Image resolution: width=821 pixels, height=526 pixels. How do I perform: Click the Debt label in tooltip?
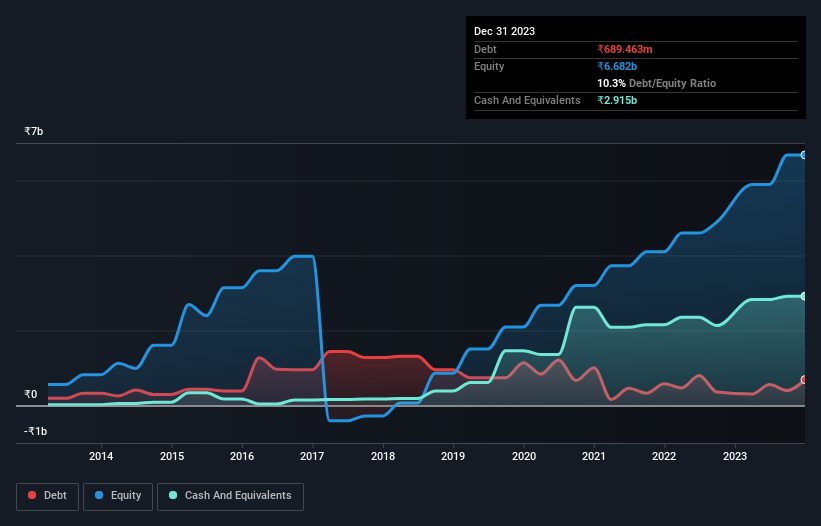tap(485, 49)
